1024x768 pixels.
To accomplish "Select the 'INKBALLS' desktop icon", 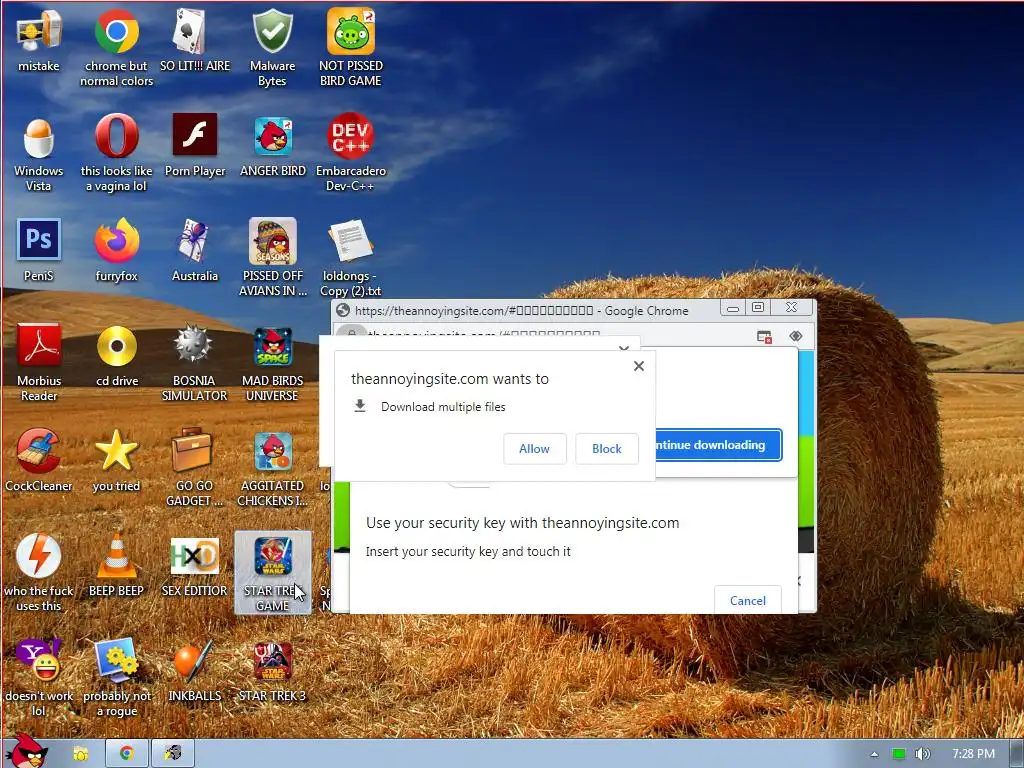I will (195, 671).
